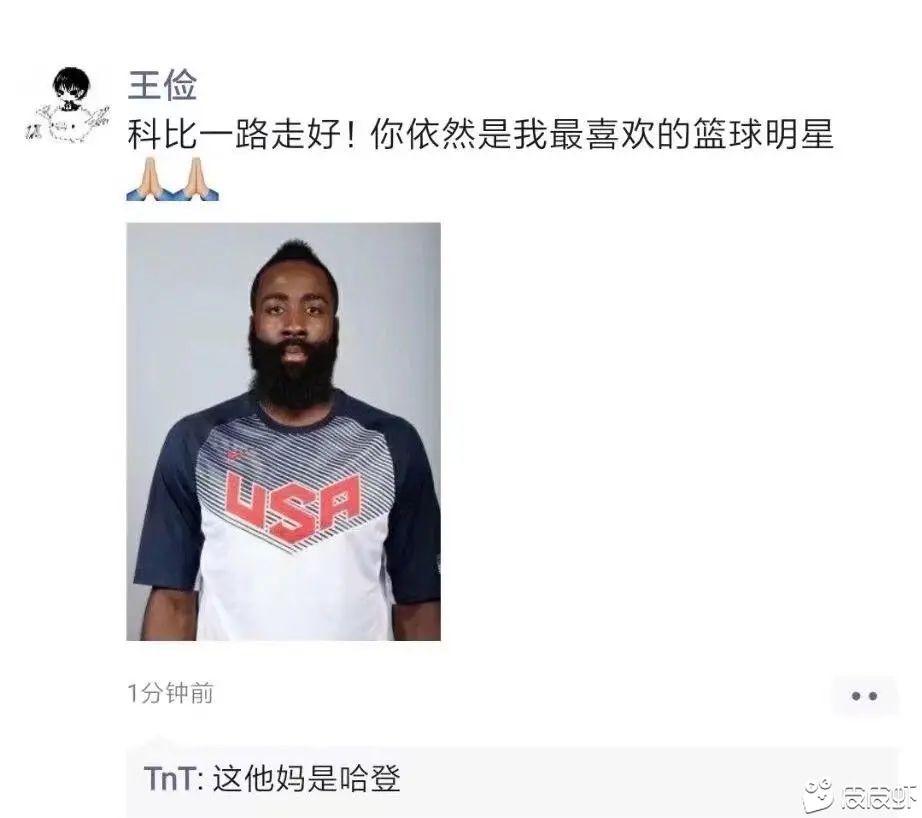Viewport: 922px width, 818px height.
Task: Click the 皮皮虾 watermark mascot icon
Action: 819,797
